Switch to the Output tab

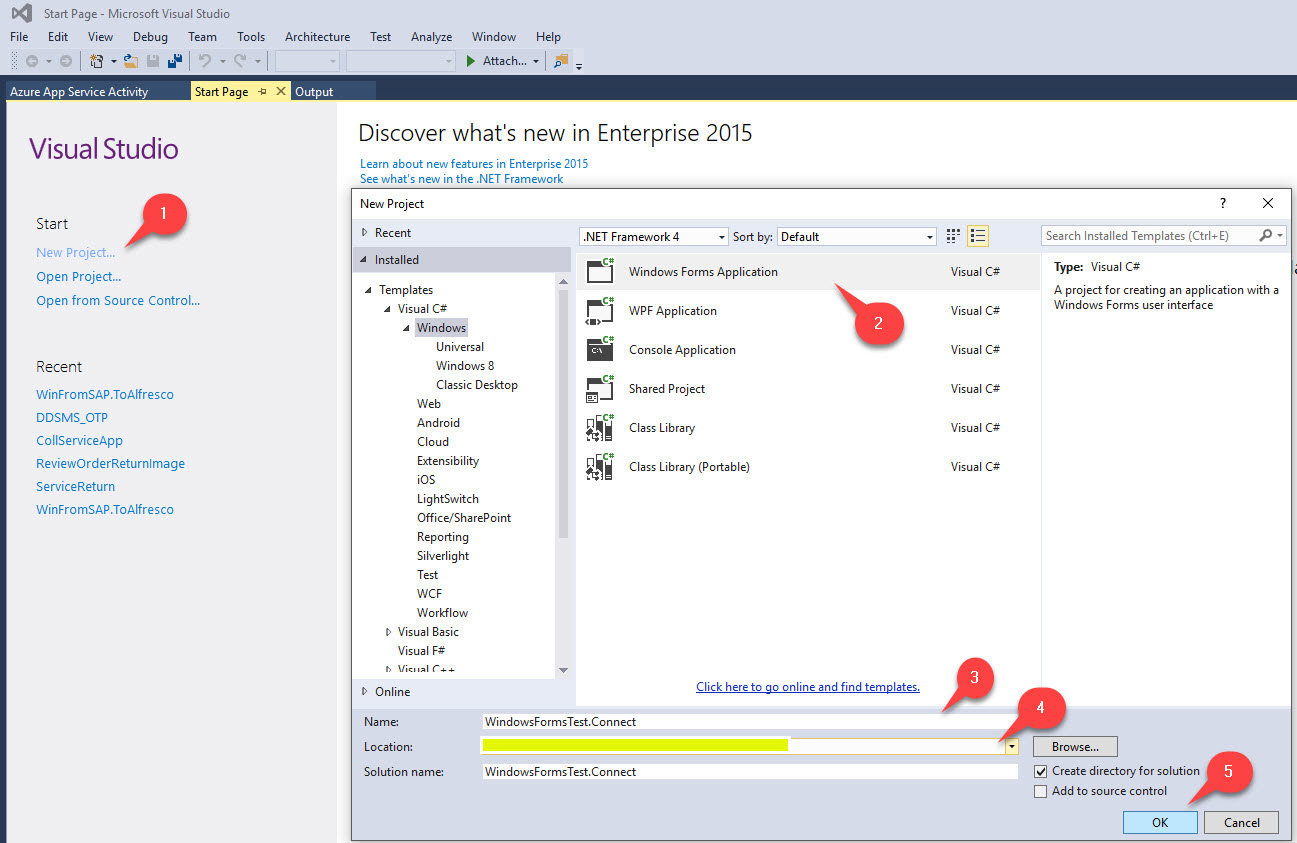[314, 90]
